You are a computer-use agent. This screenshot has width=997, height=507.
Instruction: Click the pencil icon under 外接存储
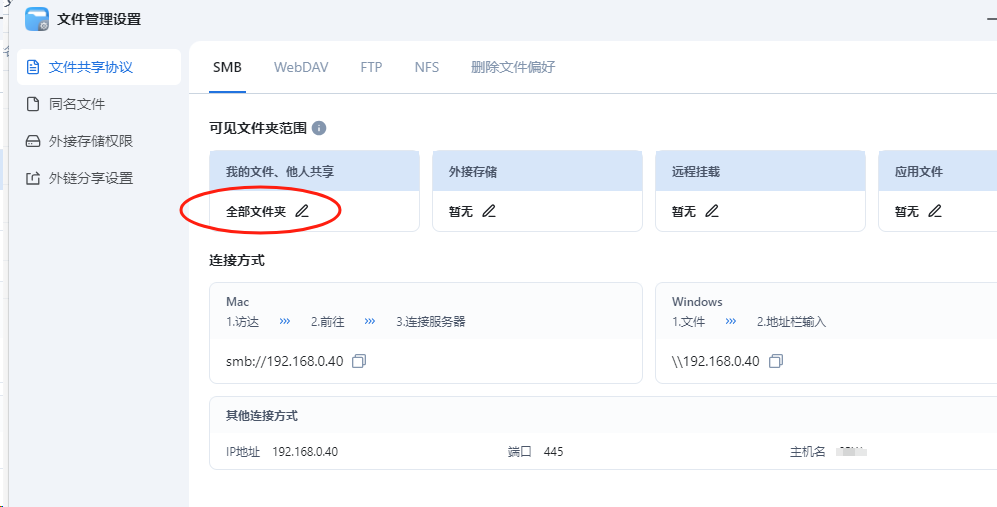click(x=489, y=211)
